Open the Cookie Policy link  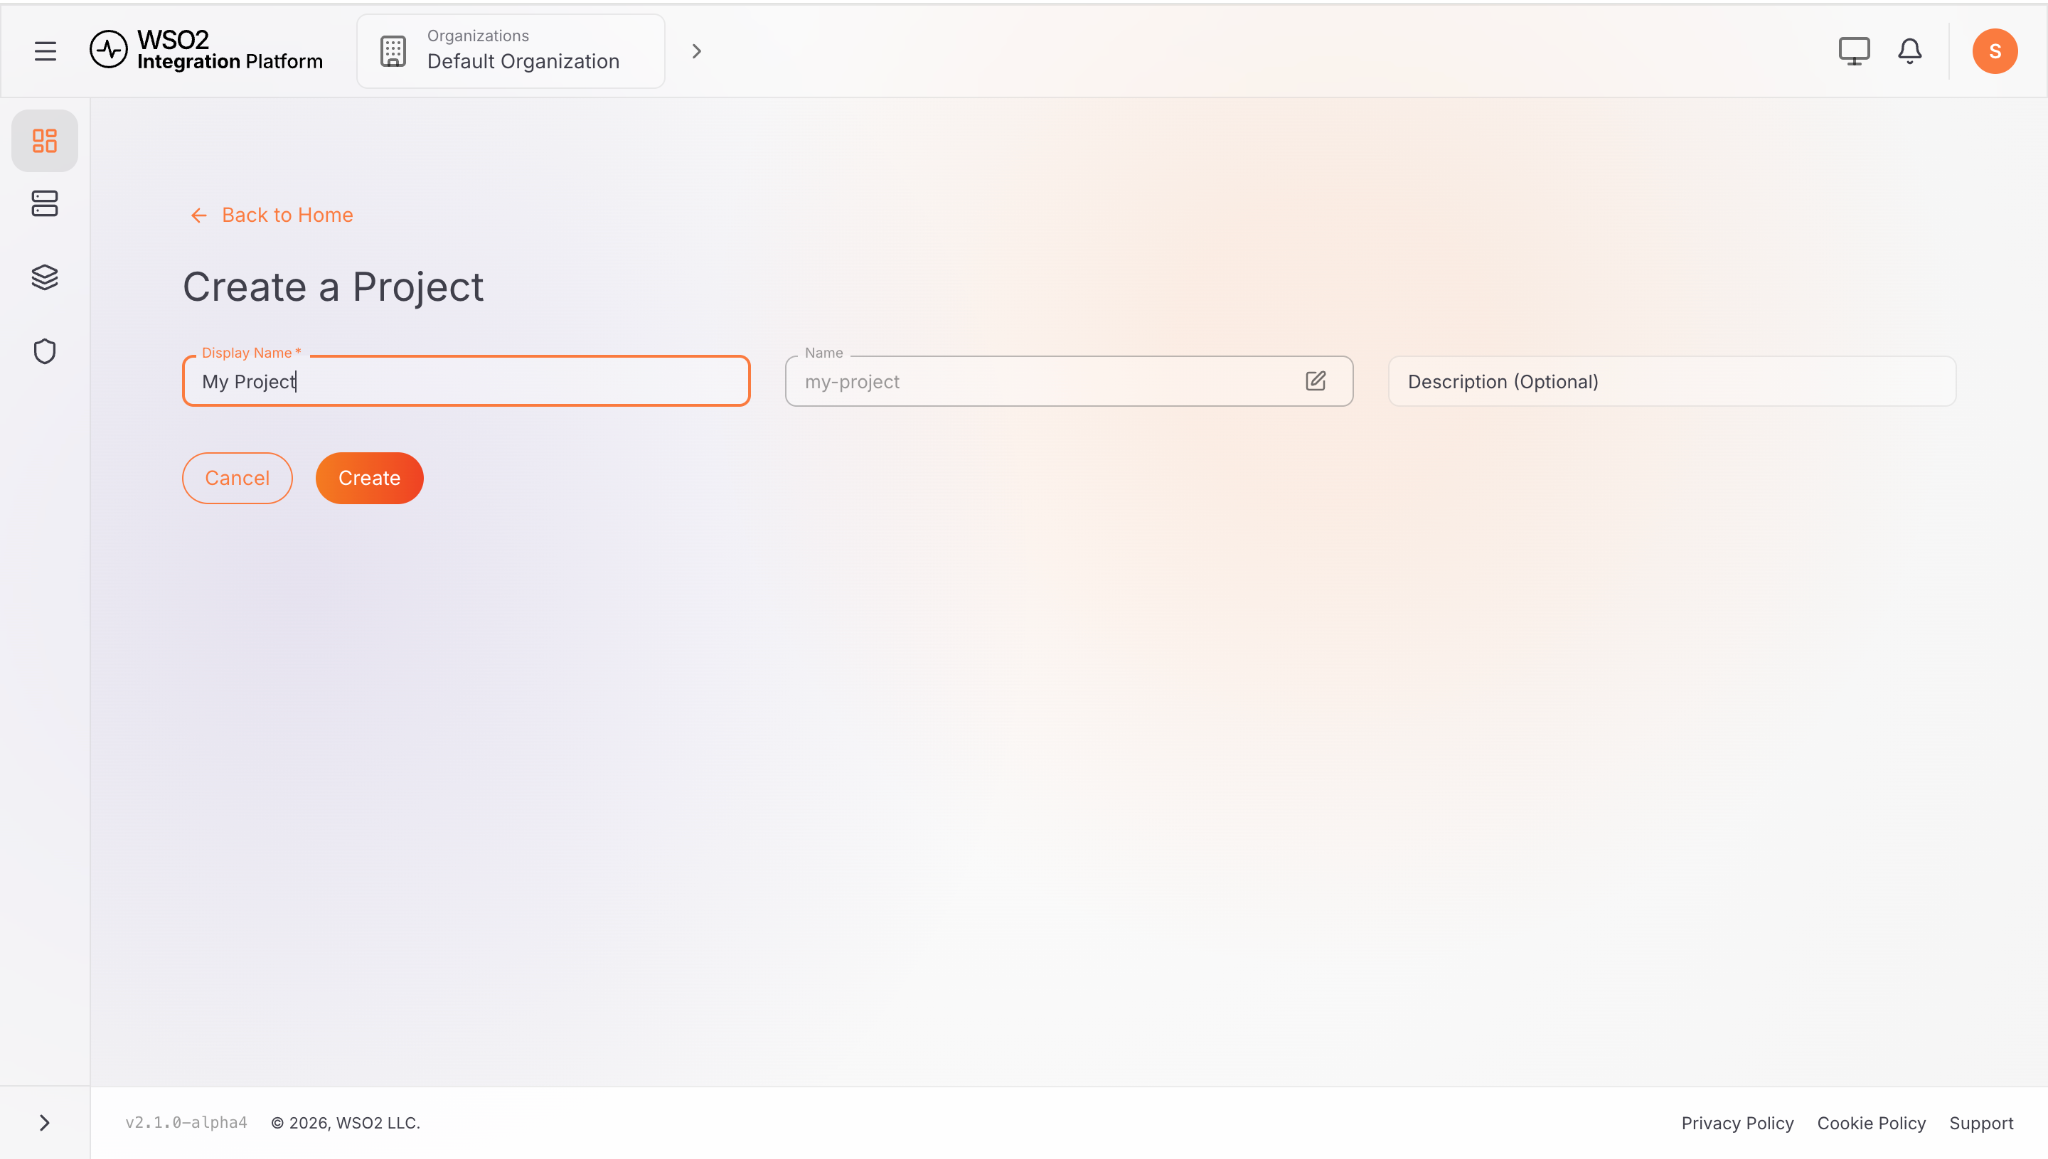point(1871,1123)
